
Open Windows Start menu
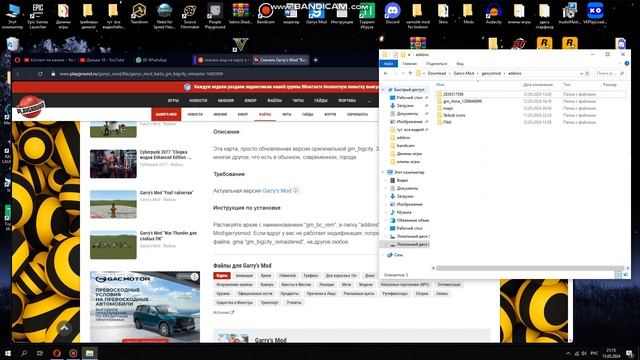pos(8,353)
